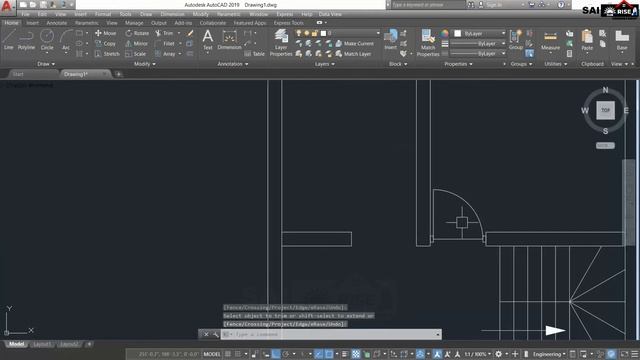This screenshot has width=640, height=360.
Task: Expand the Layers panel
Action: (325, 64)
